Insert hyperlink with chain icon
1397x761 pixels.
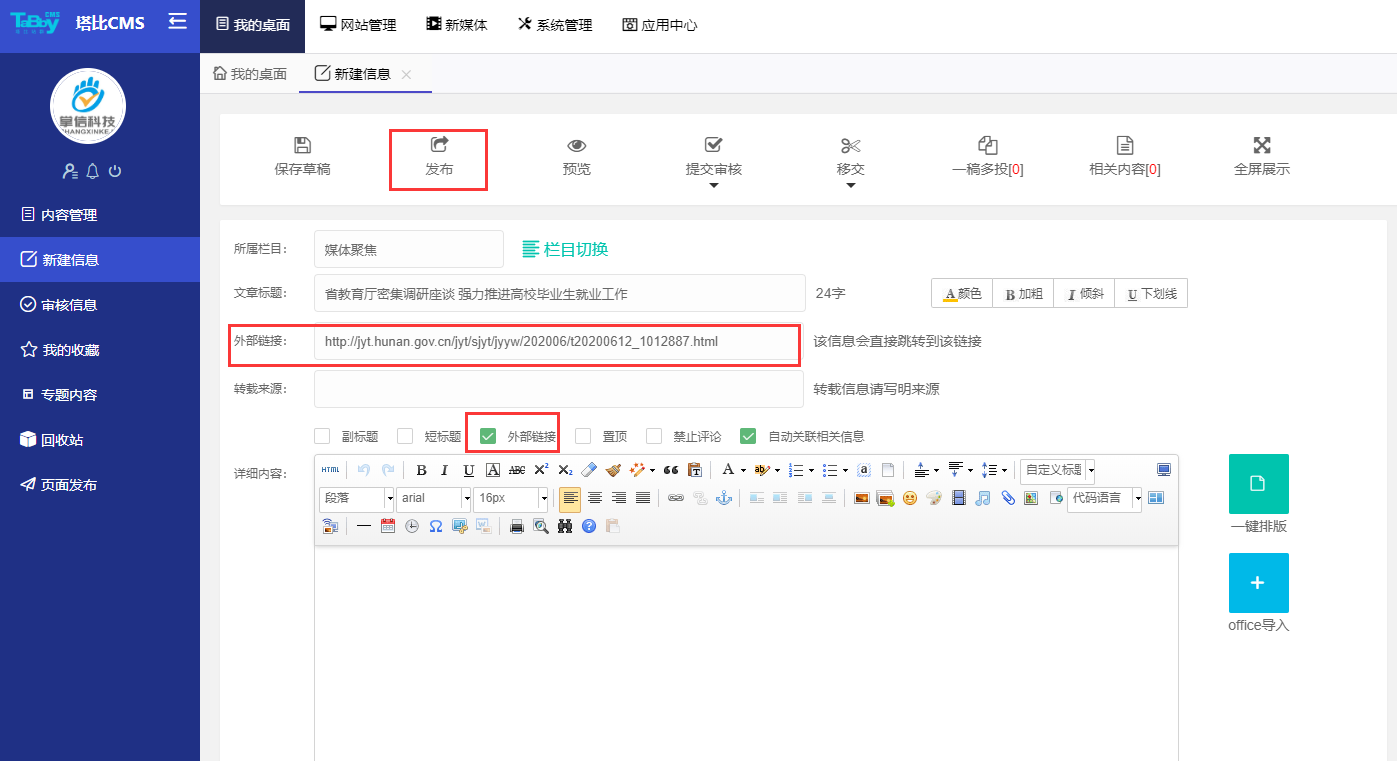click(676, 497)
